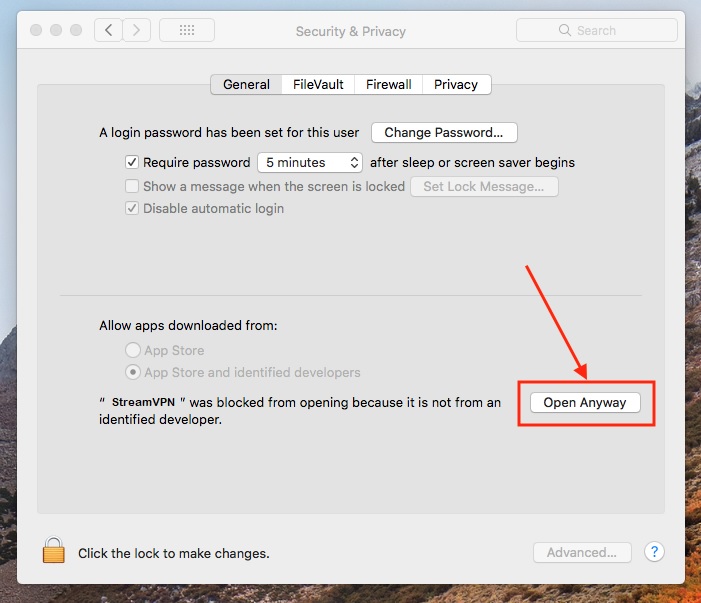Open the help question mark button
Viewport: 701px width, 603px height.
(x=654, y=552)
